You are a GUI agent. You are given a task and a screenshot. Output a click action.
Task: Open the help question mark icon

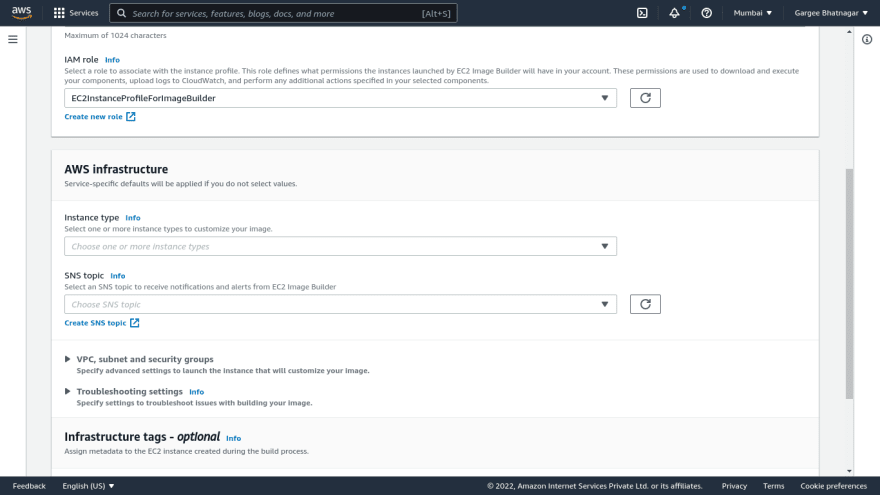pyautogui.click(x=707, y=13)
